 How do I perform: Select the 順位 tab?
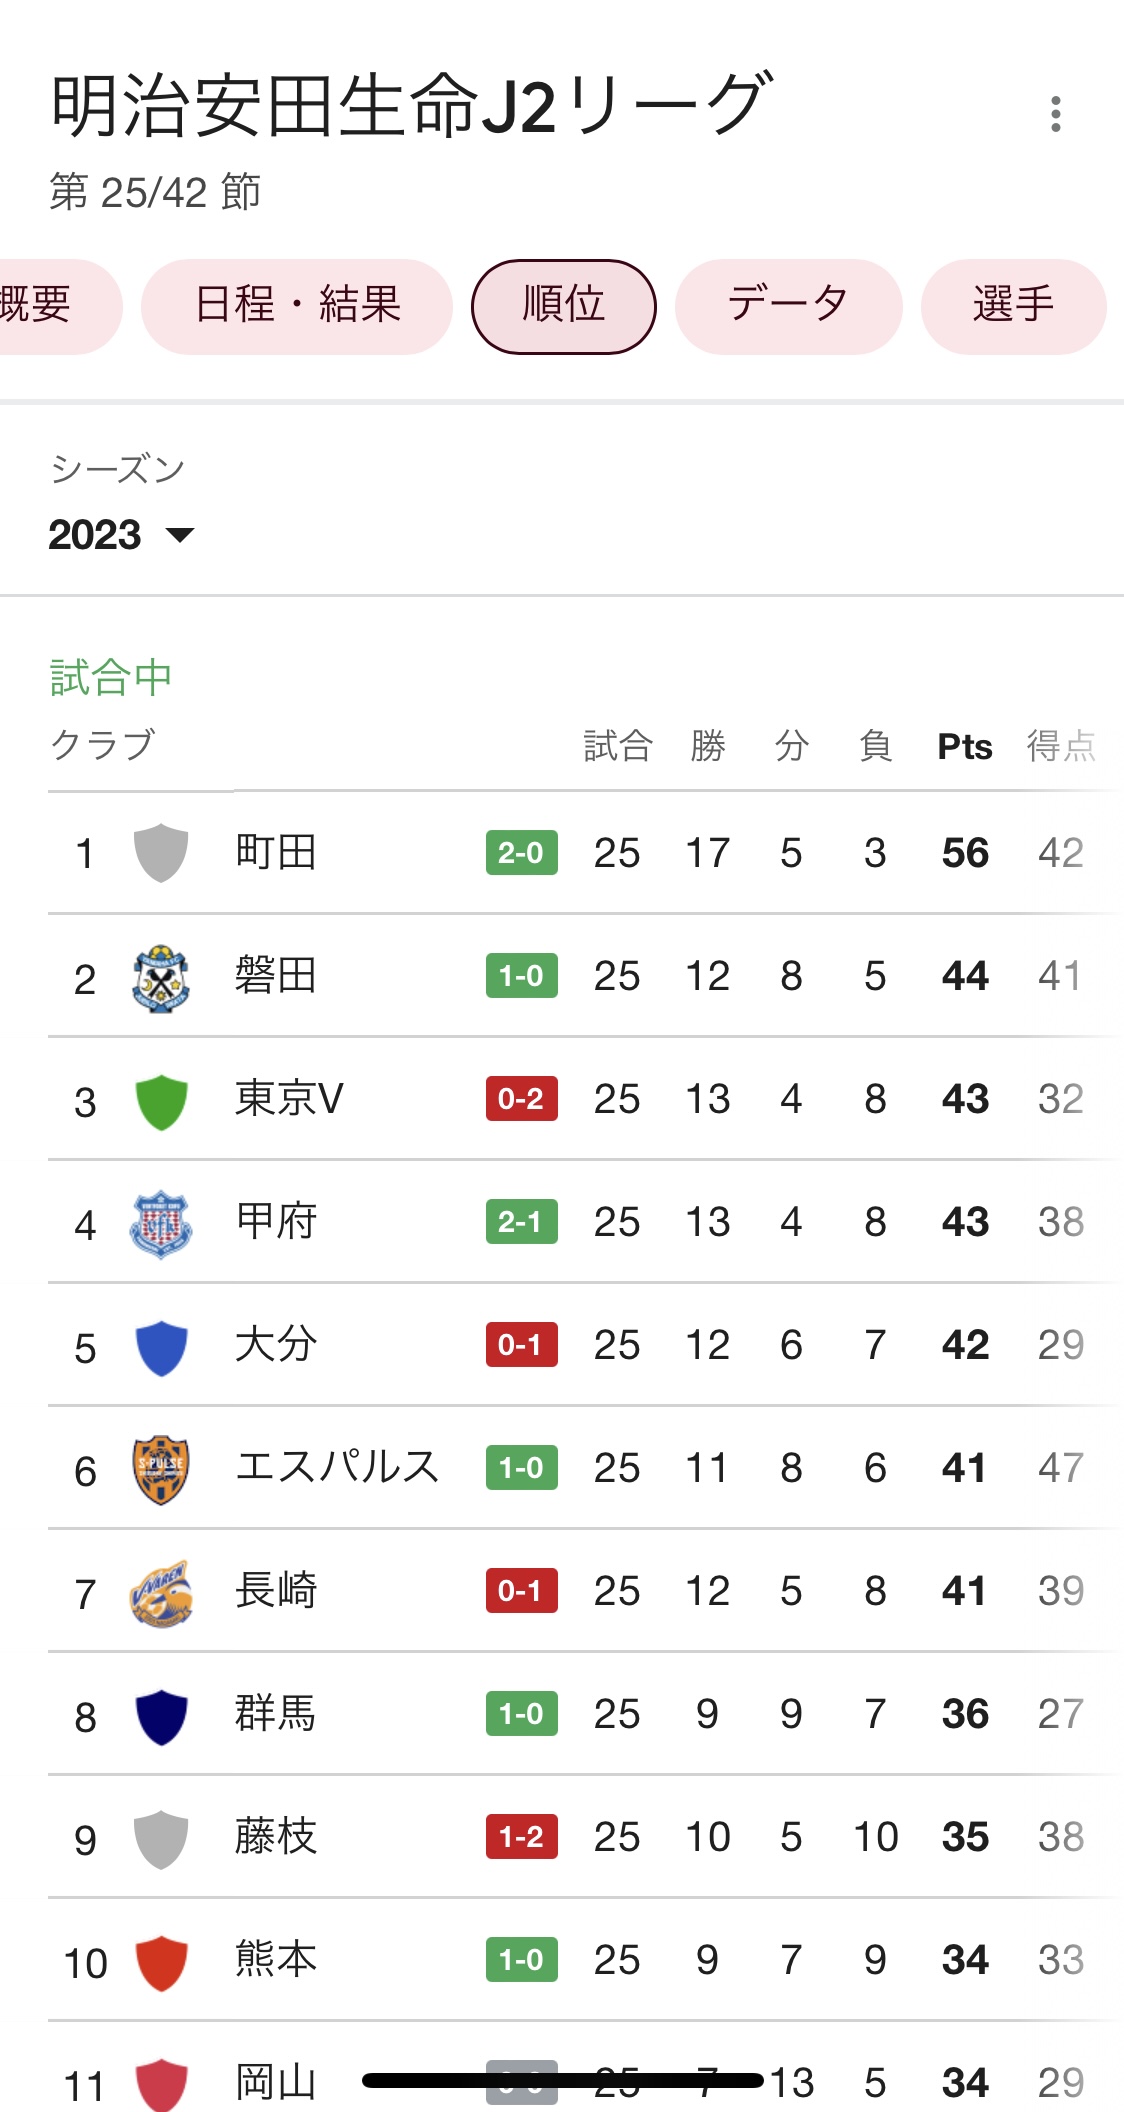(563, 305)
